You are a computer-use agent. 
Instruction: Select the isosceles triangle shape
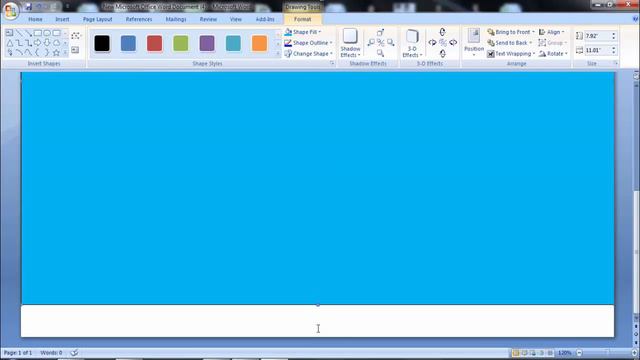(x=9, y=42)
